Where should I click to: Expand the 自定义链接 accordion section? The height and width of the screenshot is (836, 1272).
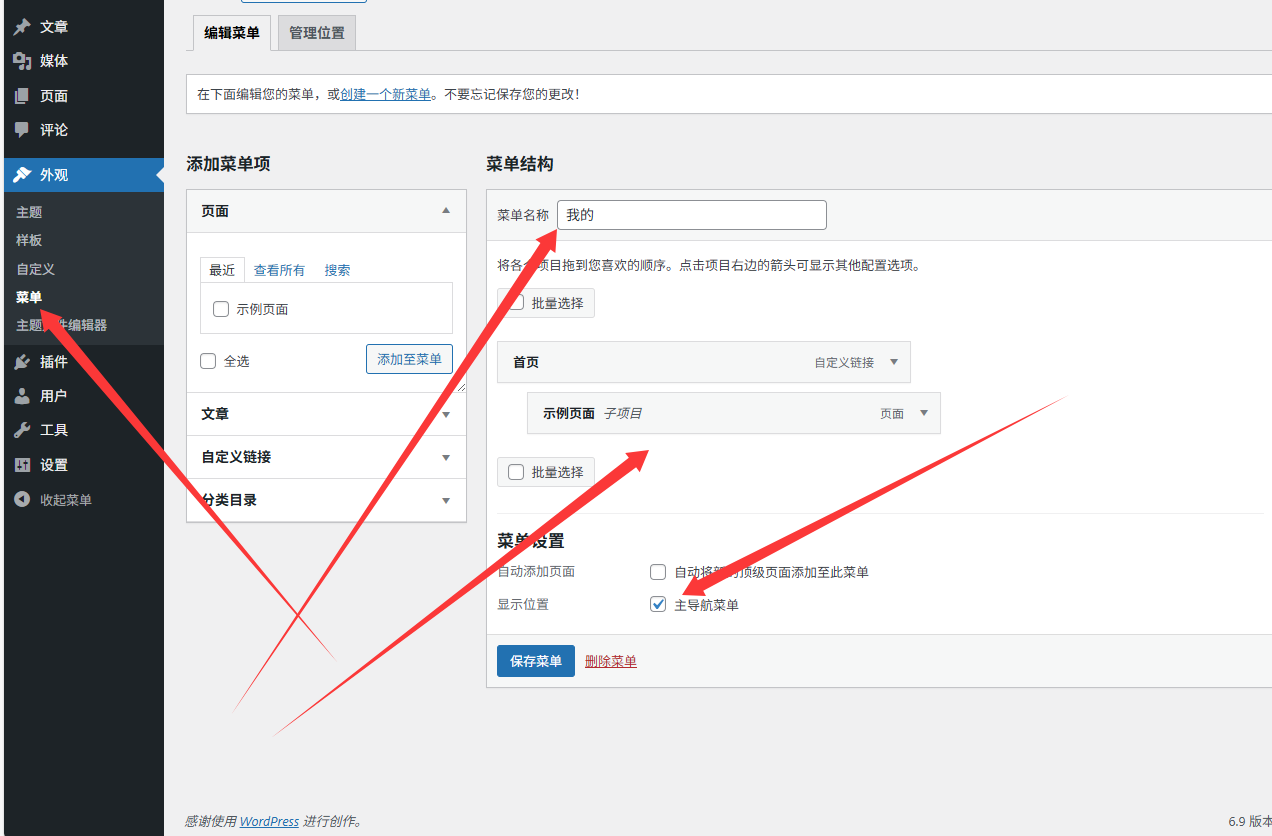point(446,457)
